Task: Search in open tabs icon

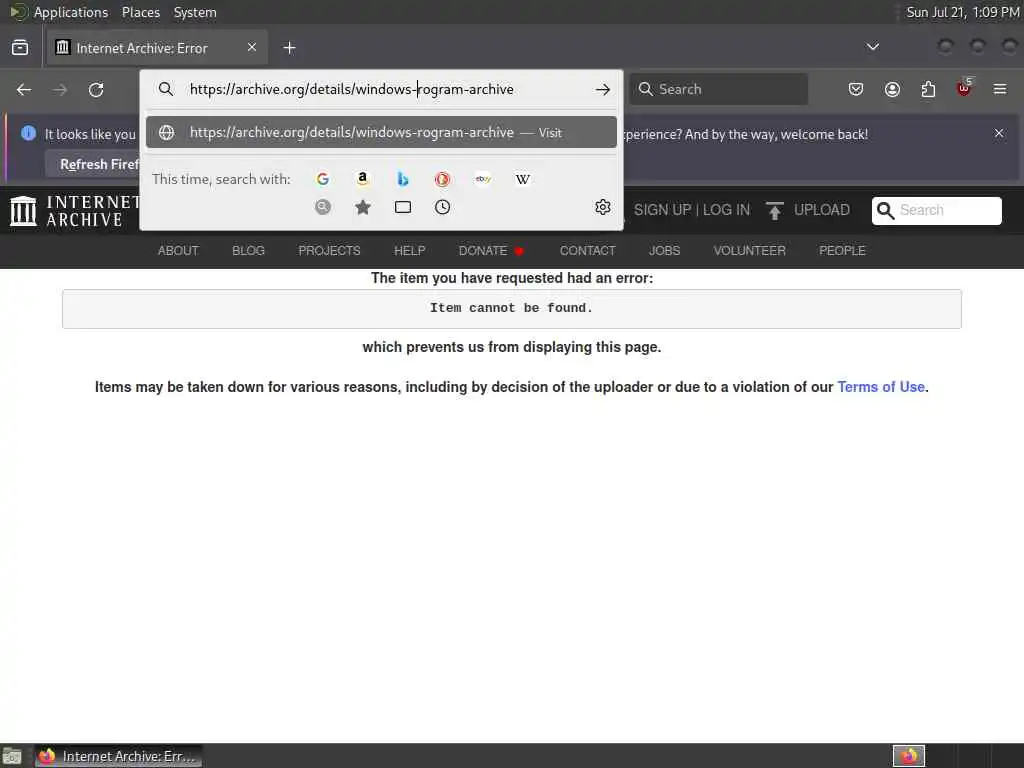Action: pos(403,207)
